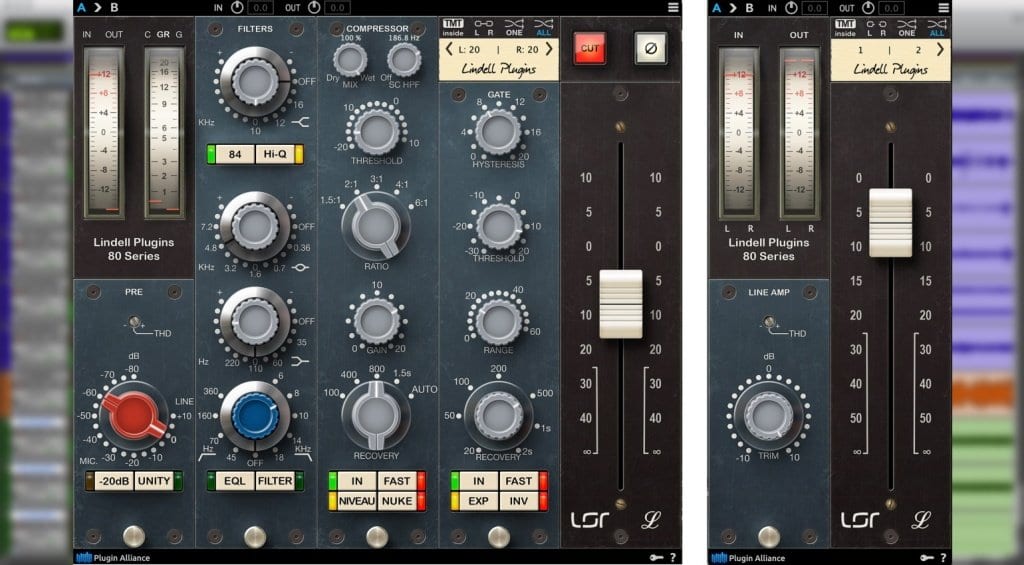Image resolution: width=1024 pixels, height=565 pixels.
Task: Click the compressor MIX knob
Action: [x=351, y=60]
